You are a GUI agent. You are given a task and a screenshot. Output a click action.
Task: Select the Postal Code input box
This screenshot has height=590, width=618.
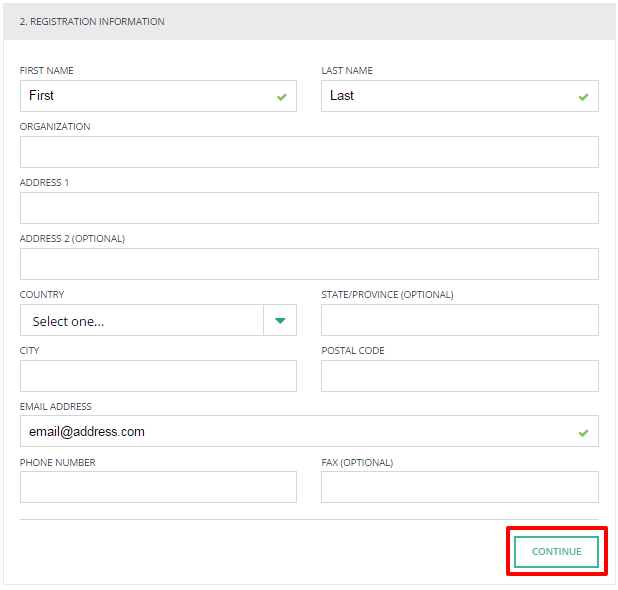click(x=460, y=376)
